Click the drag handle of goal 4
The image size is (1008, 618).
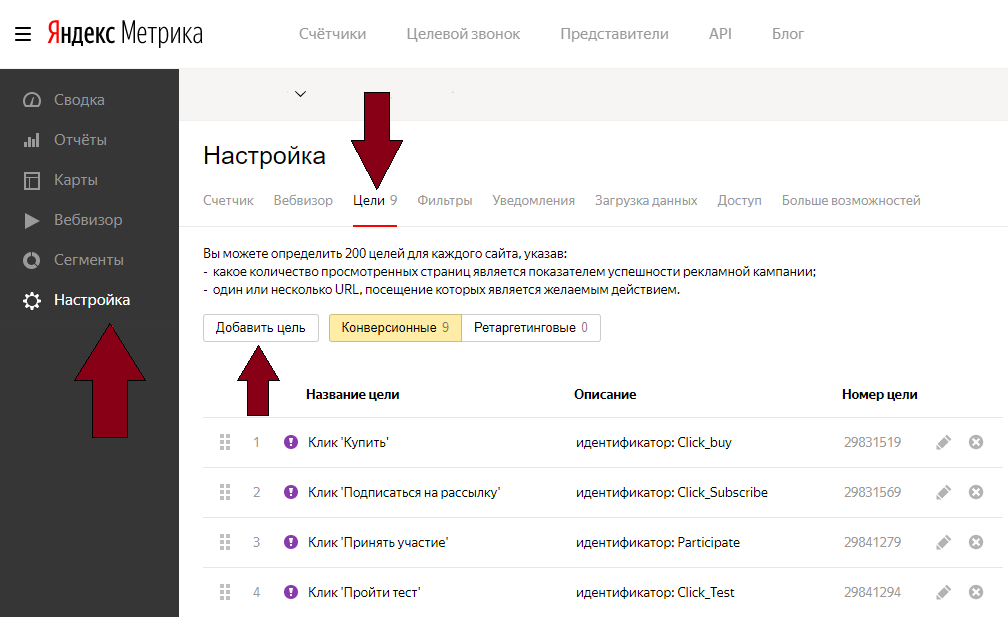point(225,592)
